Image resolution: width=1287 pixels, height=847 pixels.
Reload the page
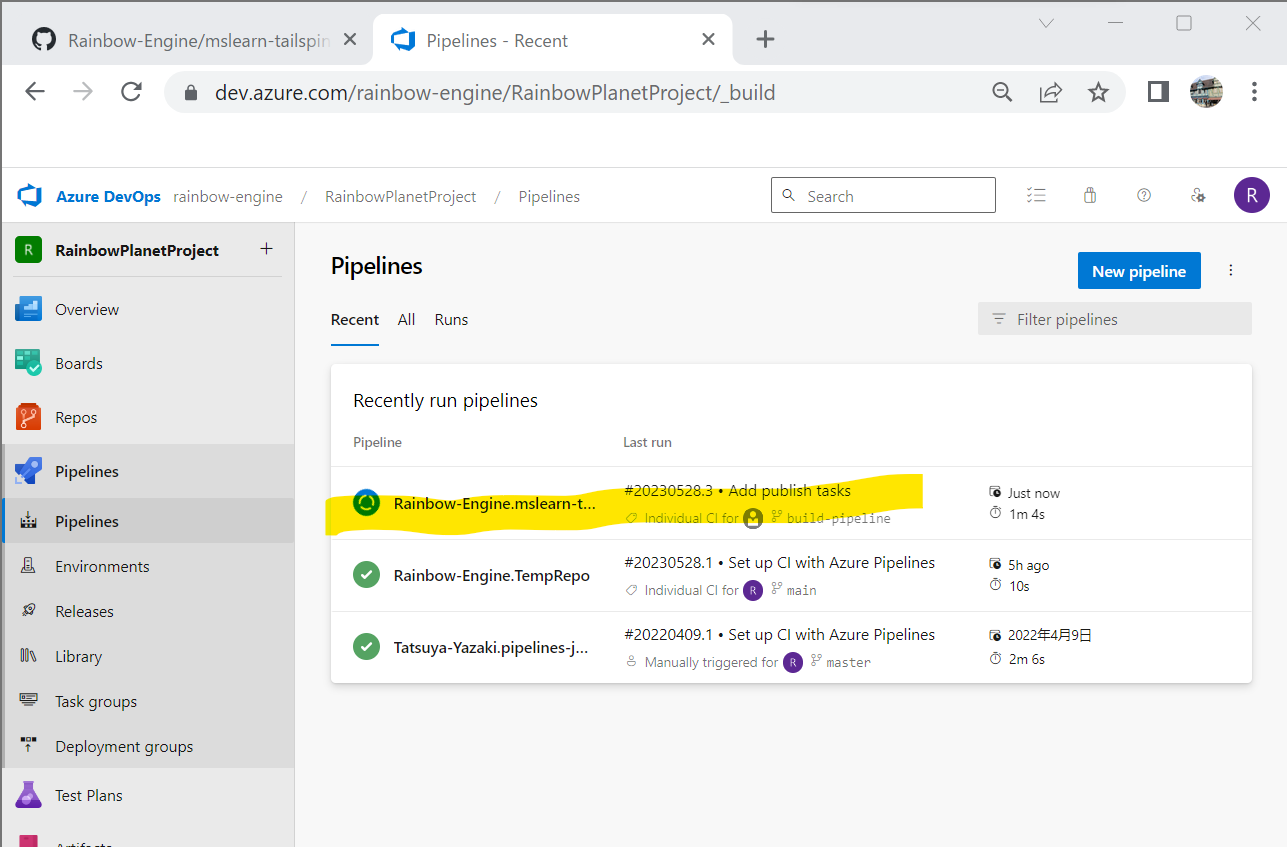pos(131,92)
